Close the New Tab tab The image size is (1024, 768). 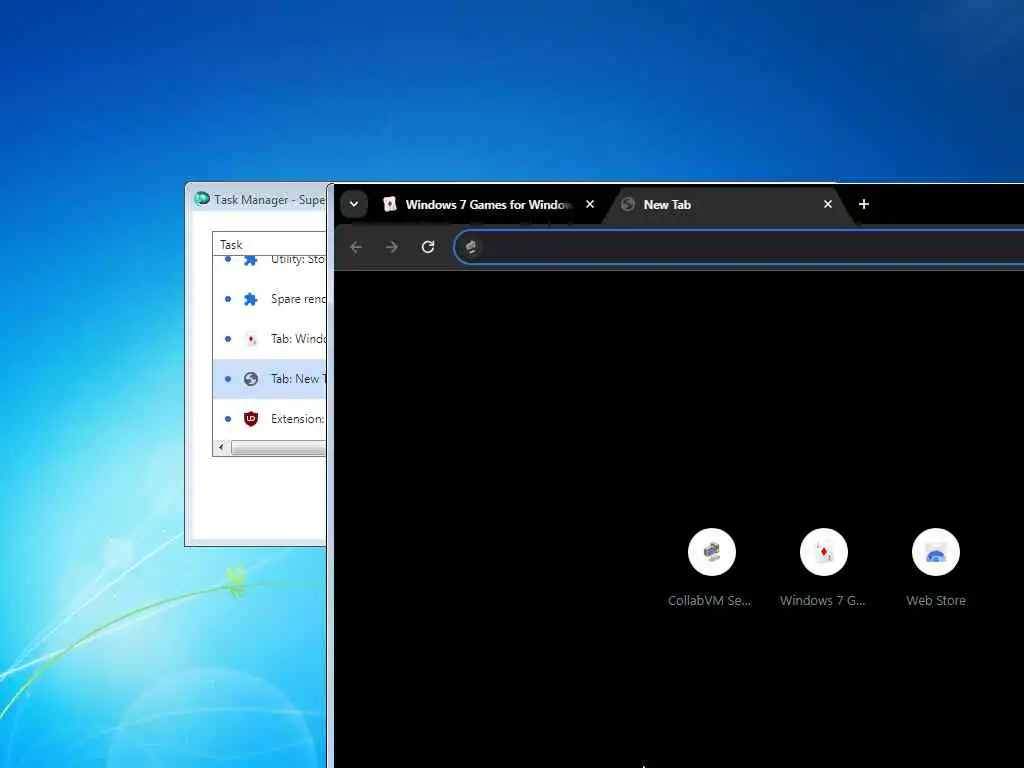(827, 204)
